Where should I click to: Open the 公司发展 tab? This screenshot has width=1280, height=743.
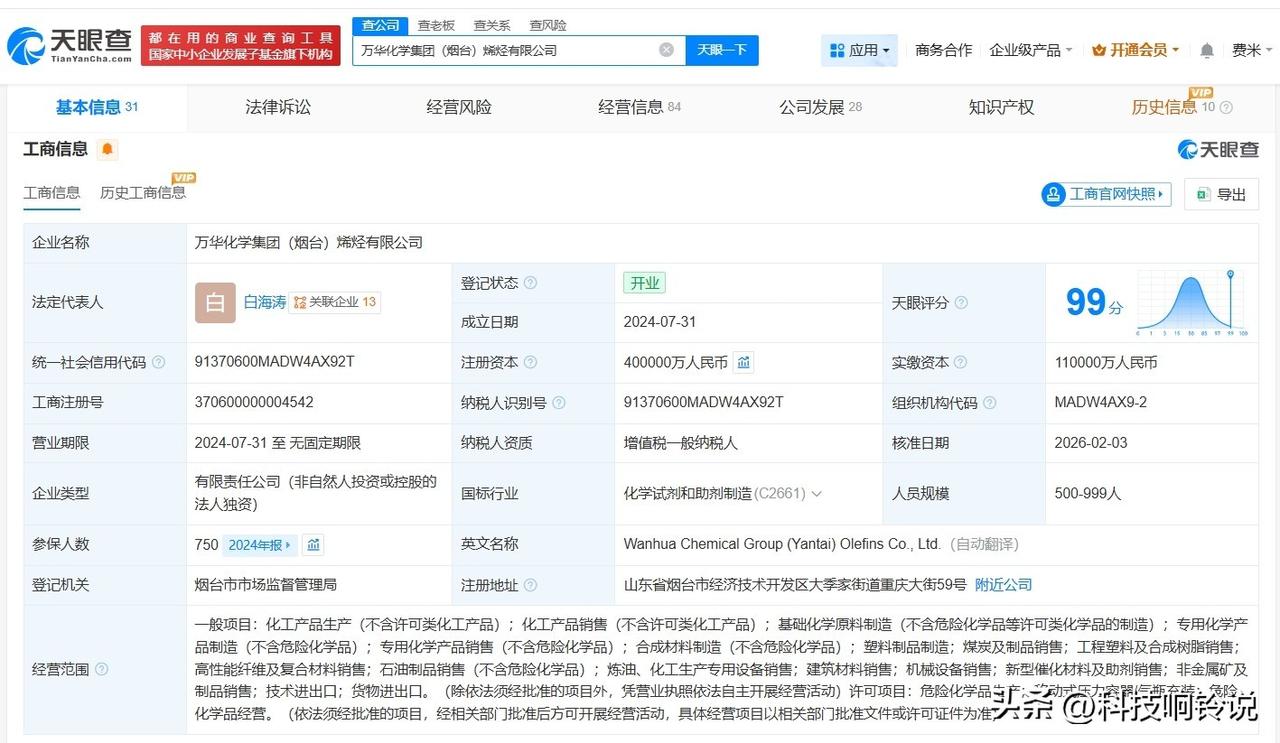(x=821, y=107)
